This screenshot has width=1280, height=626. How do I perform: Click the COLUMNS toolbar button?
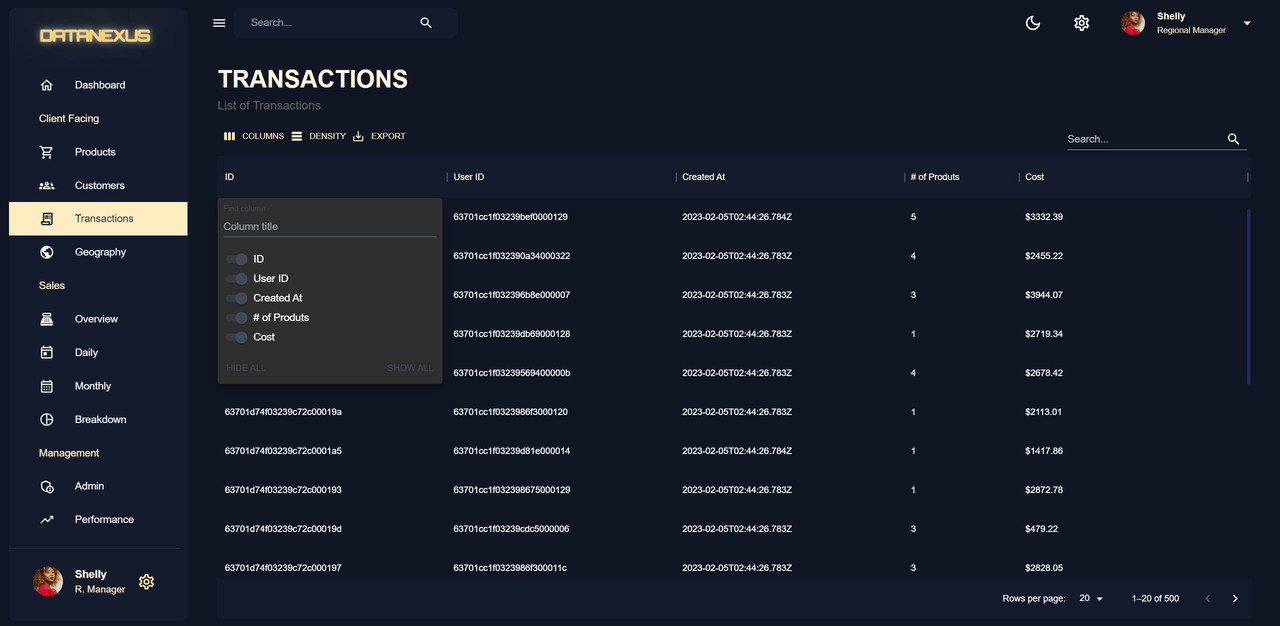253,136
